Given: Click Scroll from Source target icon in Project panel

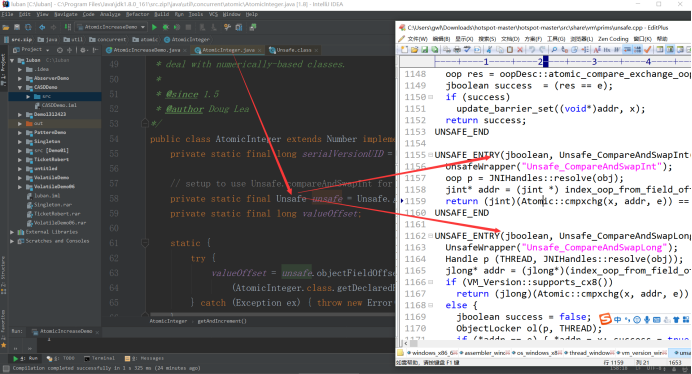Looking at the screenshot, I should click(x=60, y=50).
